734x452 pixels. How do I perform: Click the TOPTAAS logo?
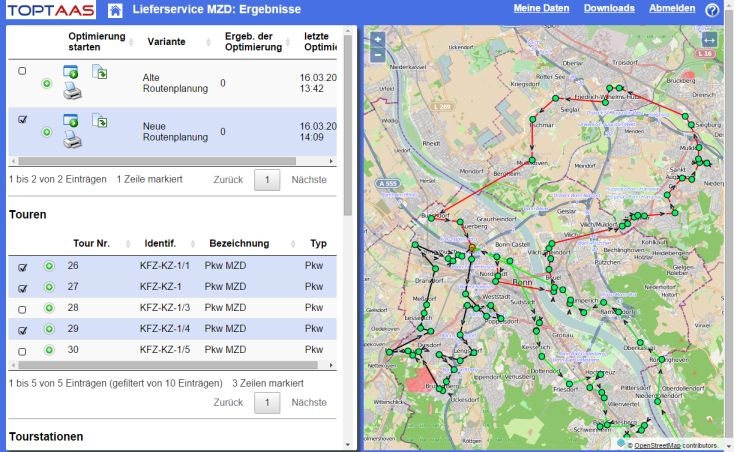[x=51, y=10]
